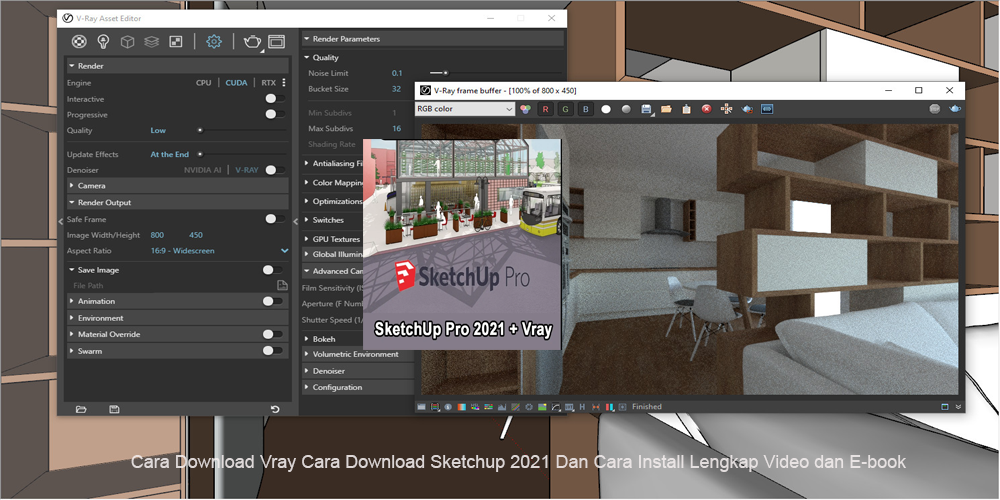
Task: Click the stop render icon in frame buffer
Action: click(934, 109)
